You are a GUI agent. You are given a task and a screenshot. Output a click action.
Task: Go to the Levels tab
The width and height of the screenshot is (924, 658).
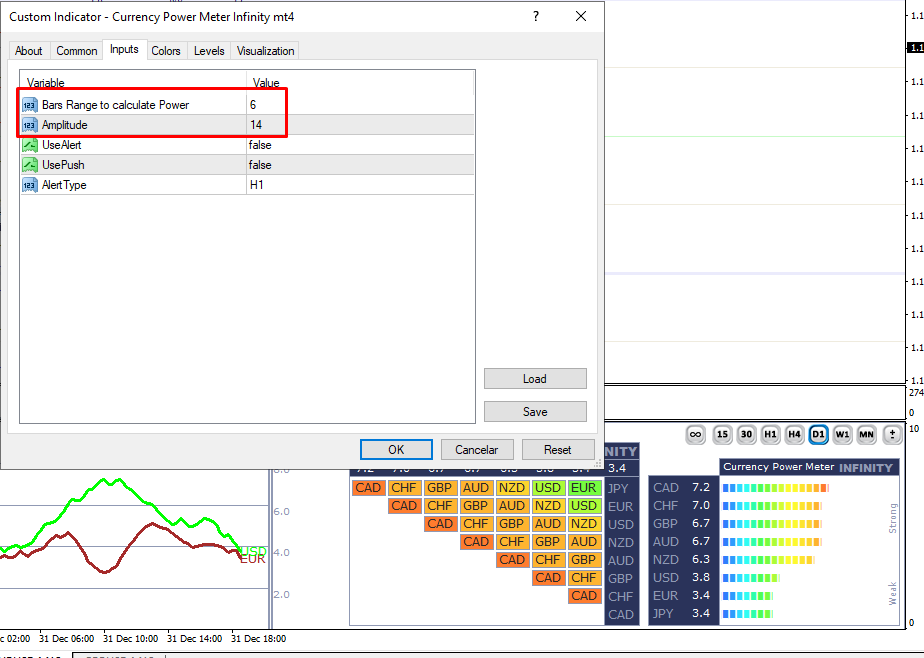[x=209, y=51]
